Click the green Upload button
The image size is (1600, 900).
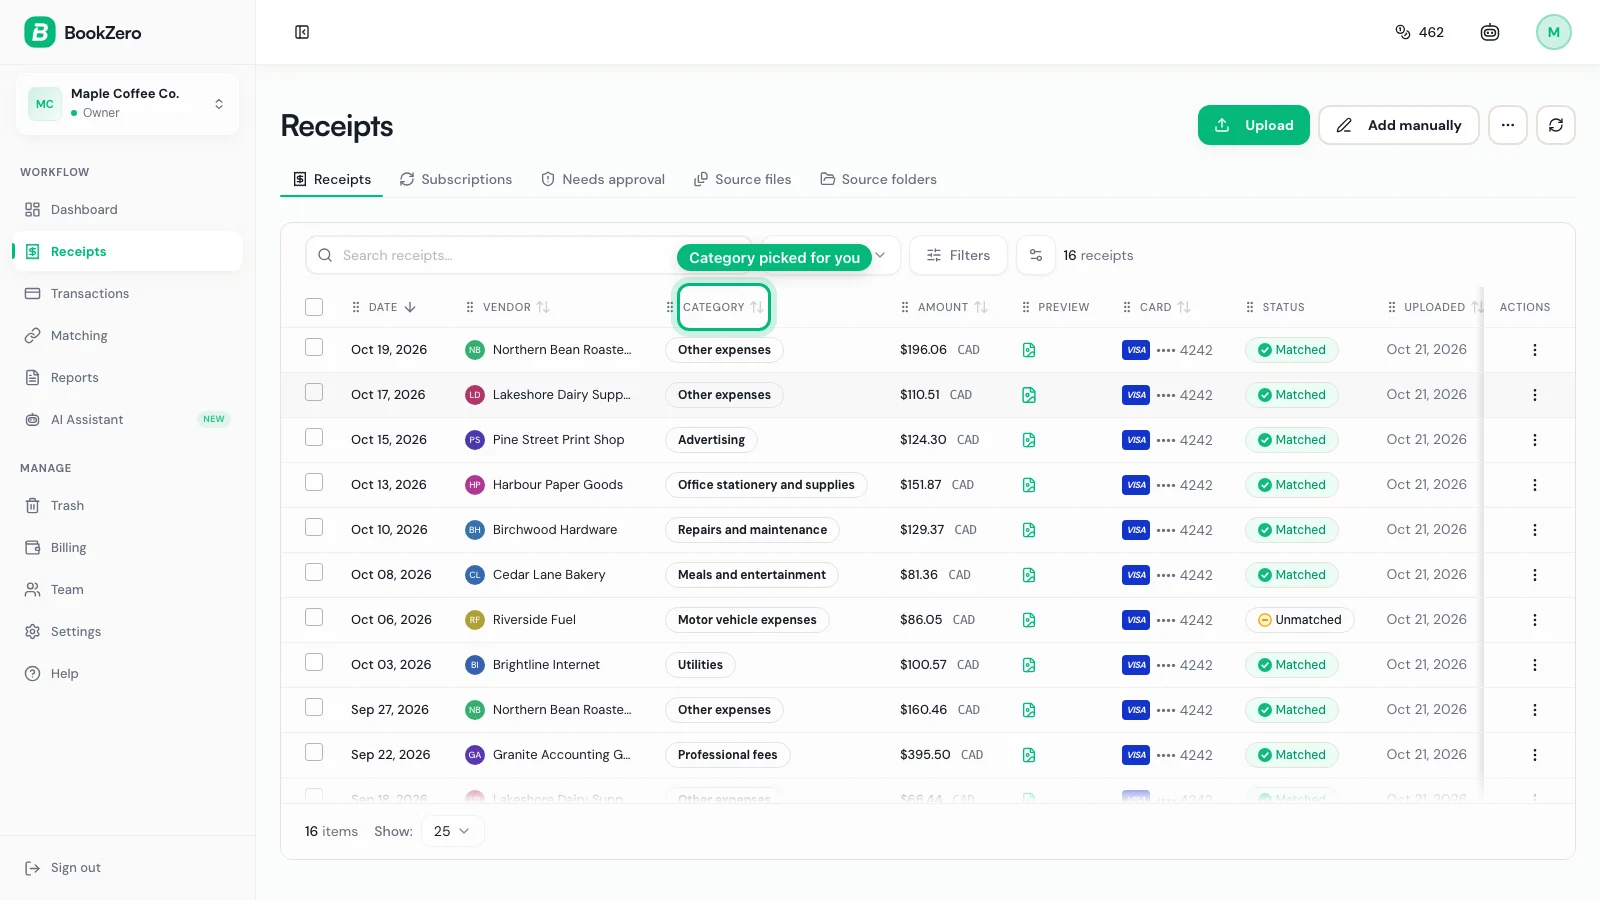(x=1254, y=125)
